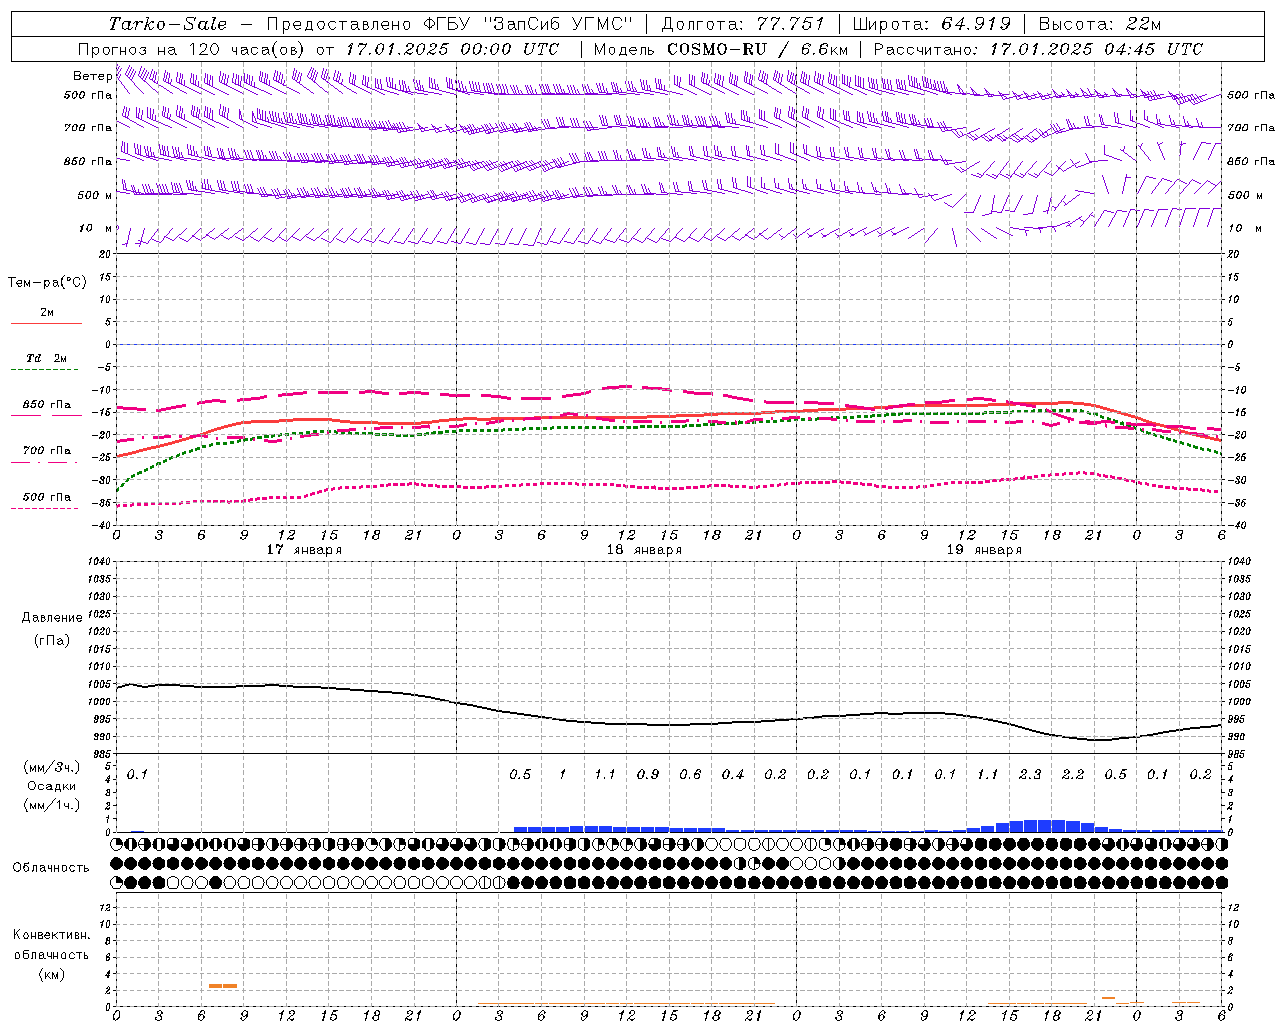Select 'Прогноз на 120 часа(ов)' header text
The image size is (1280, 1024).
tap(193, 49)
